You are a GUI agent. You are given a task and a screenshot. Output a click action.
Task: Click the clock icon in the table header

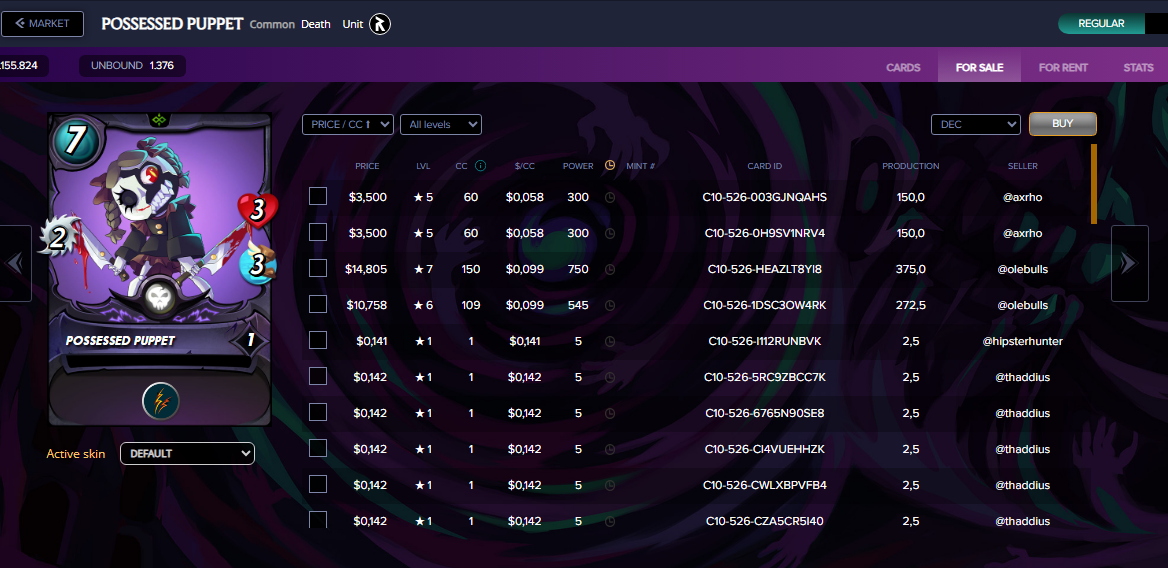610,166
